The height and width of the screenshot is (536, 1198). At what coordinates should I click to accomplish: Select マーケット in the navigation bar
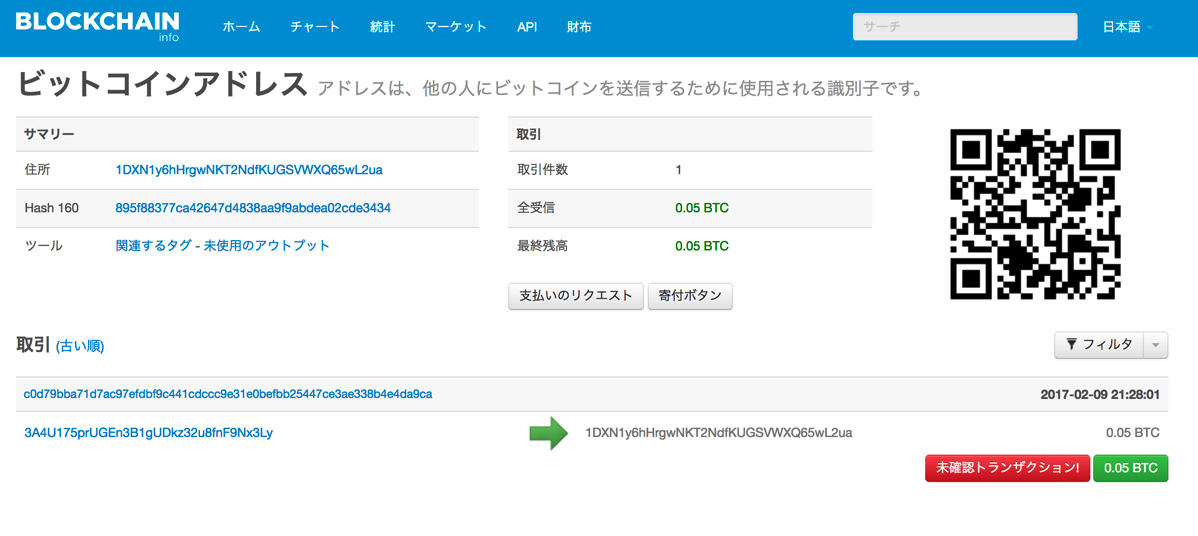point(455,27)
